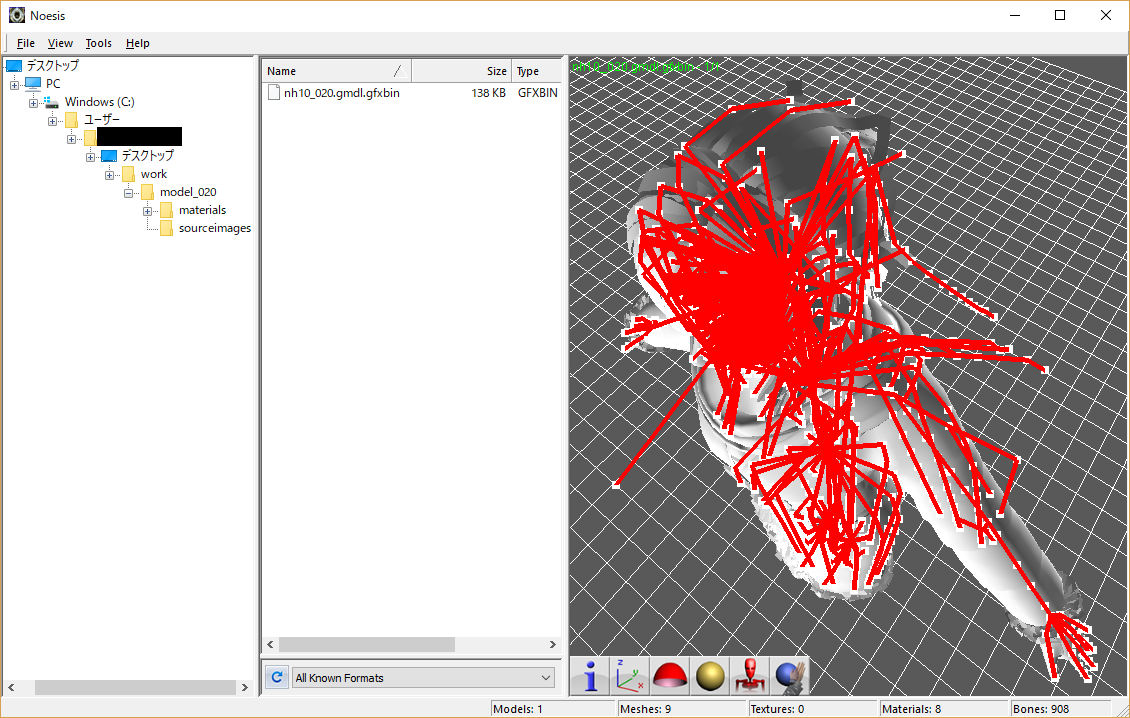Click the yellow sphere toolbar icon
Viewport: 1130px width, 718px height.
point(710,676)
